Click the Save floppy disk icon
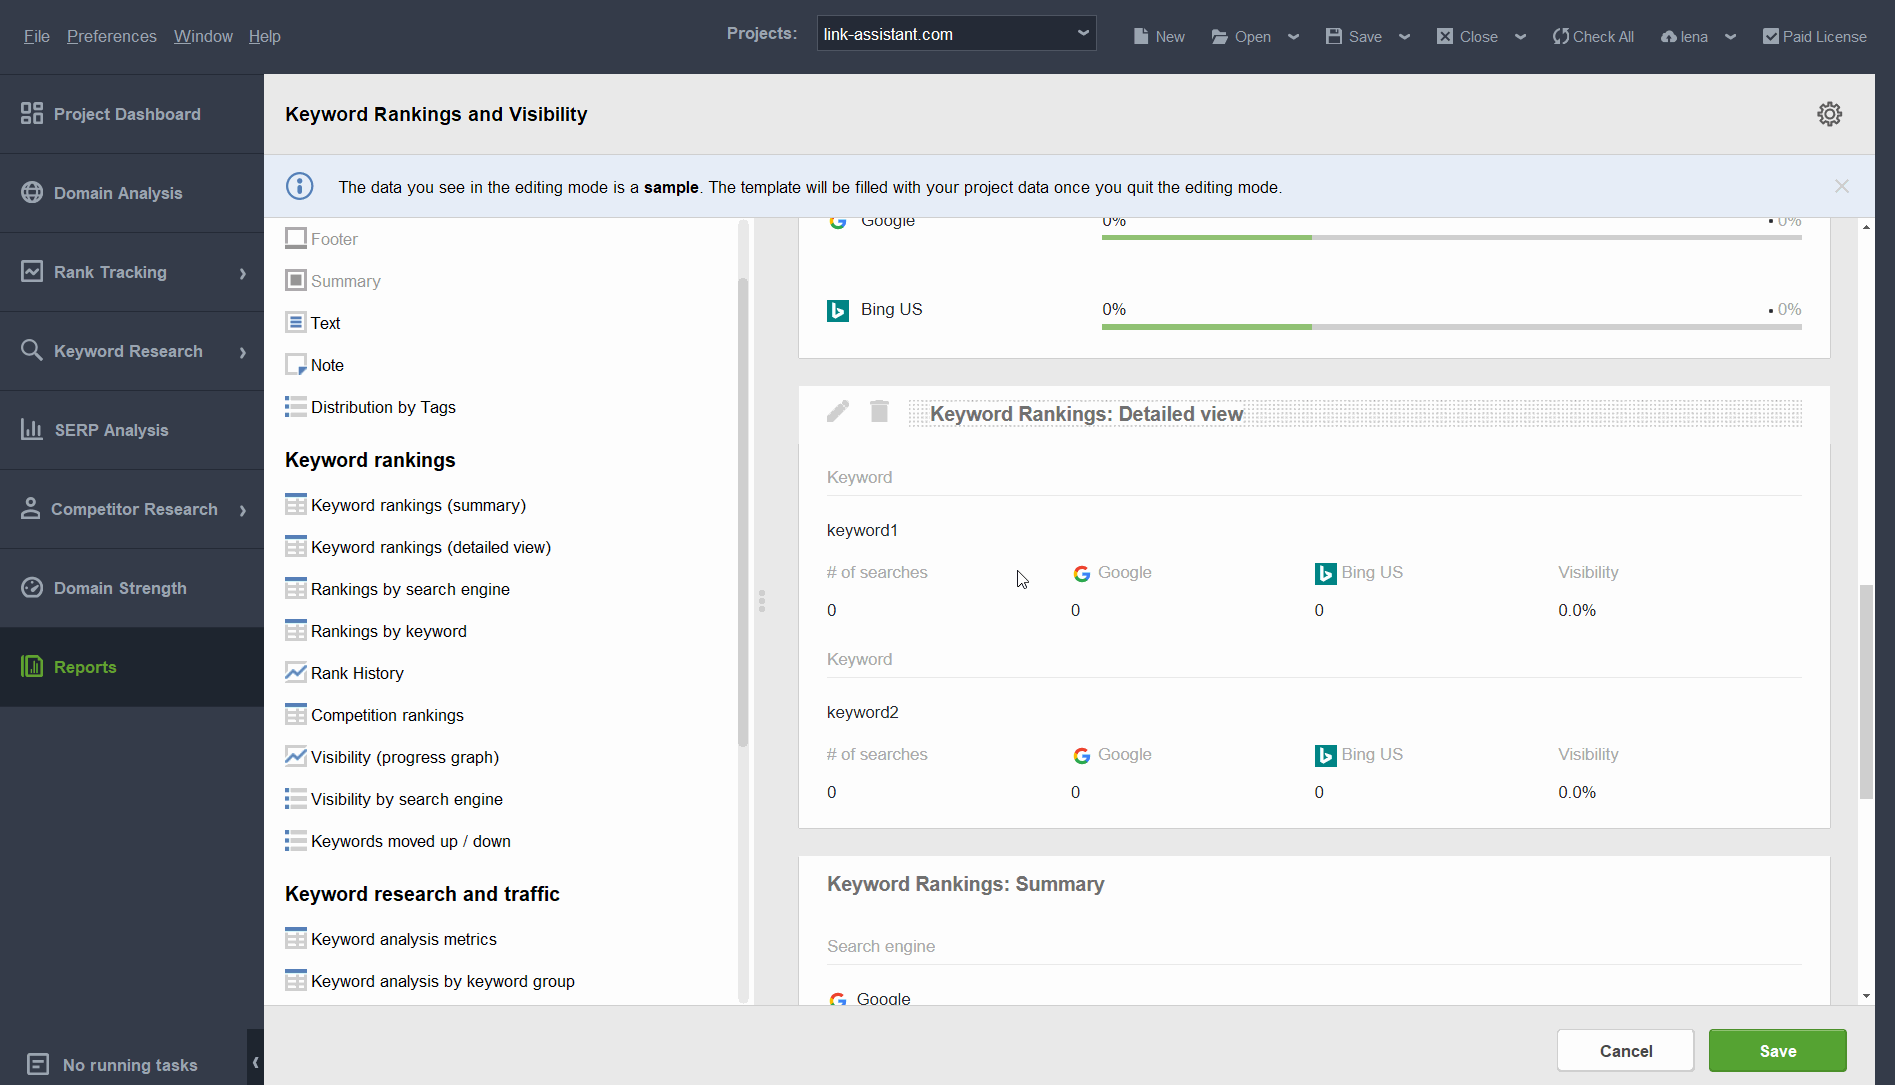The height and width of the screenshot is (1085, 1895). coord(1334,36)
